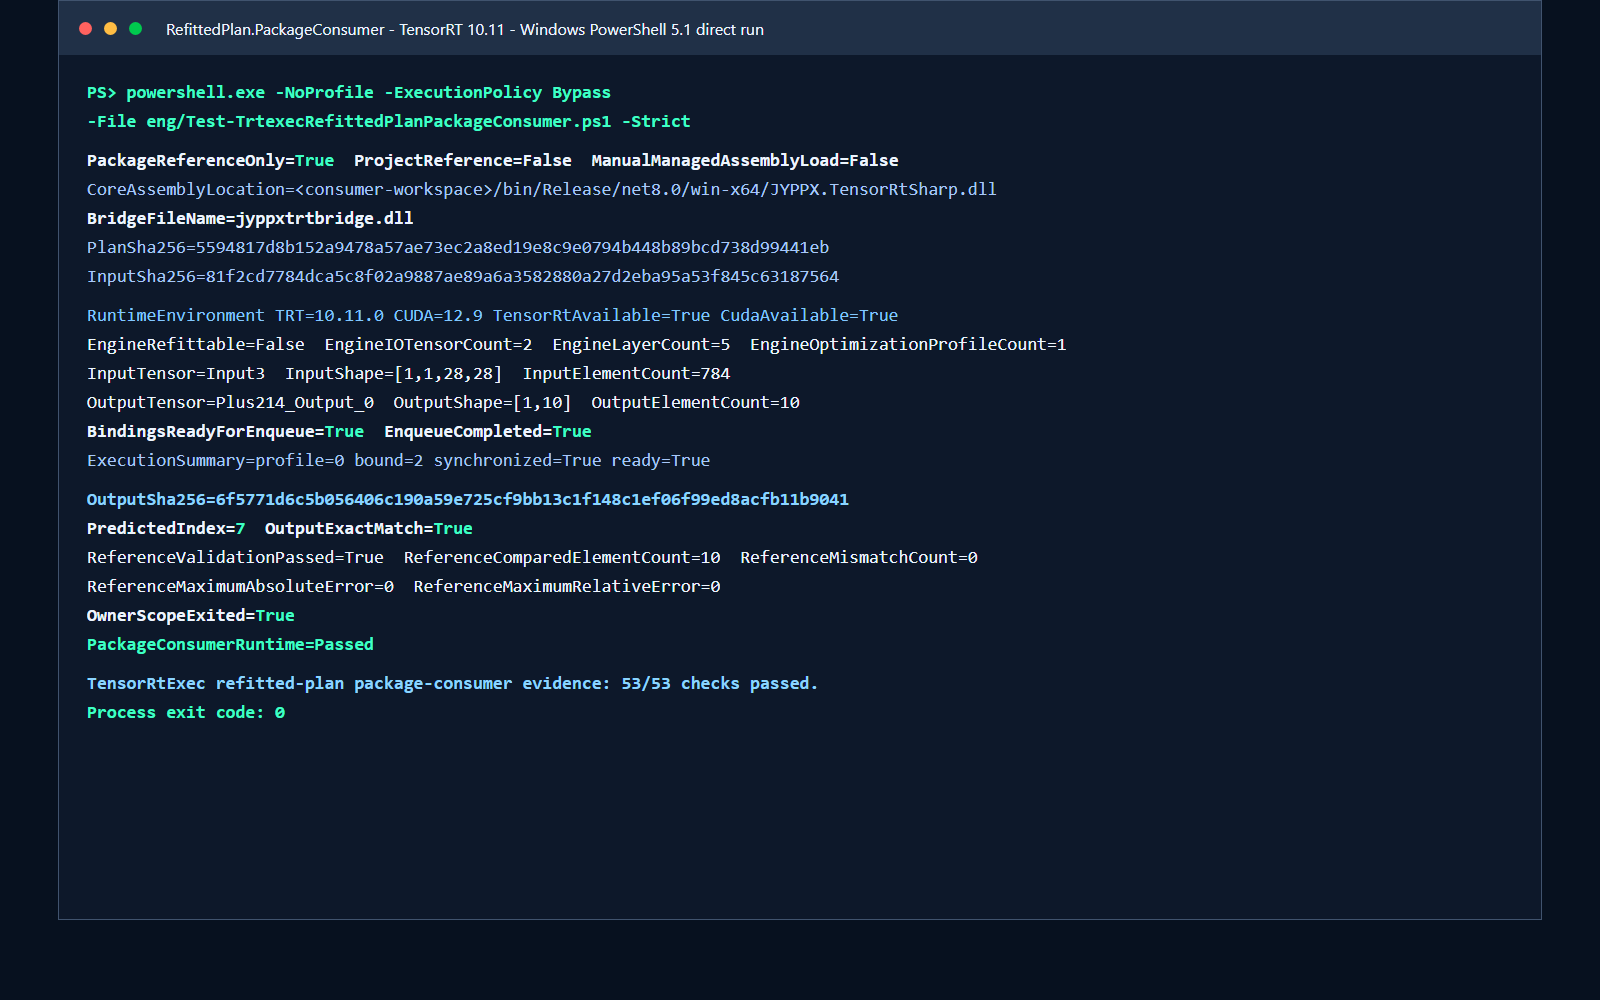Select the 53/53 checks passed summary line
Image resolution: width=1600 pixels, height=1000 pixels.
click(452, 684)
